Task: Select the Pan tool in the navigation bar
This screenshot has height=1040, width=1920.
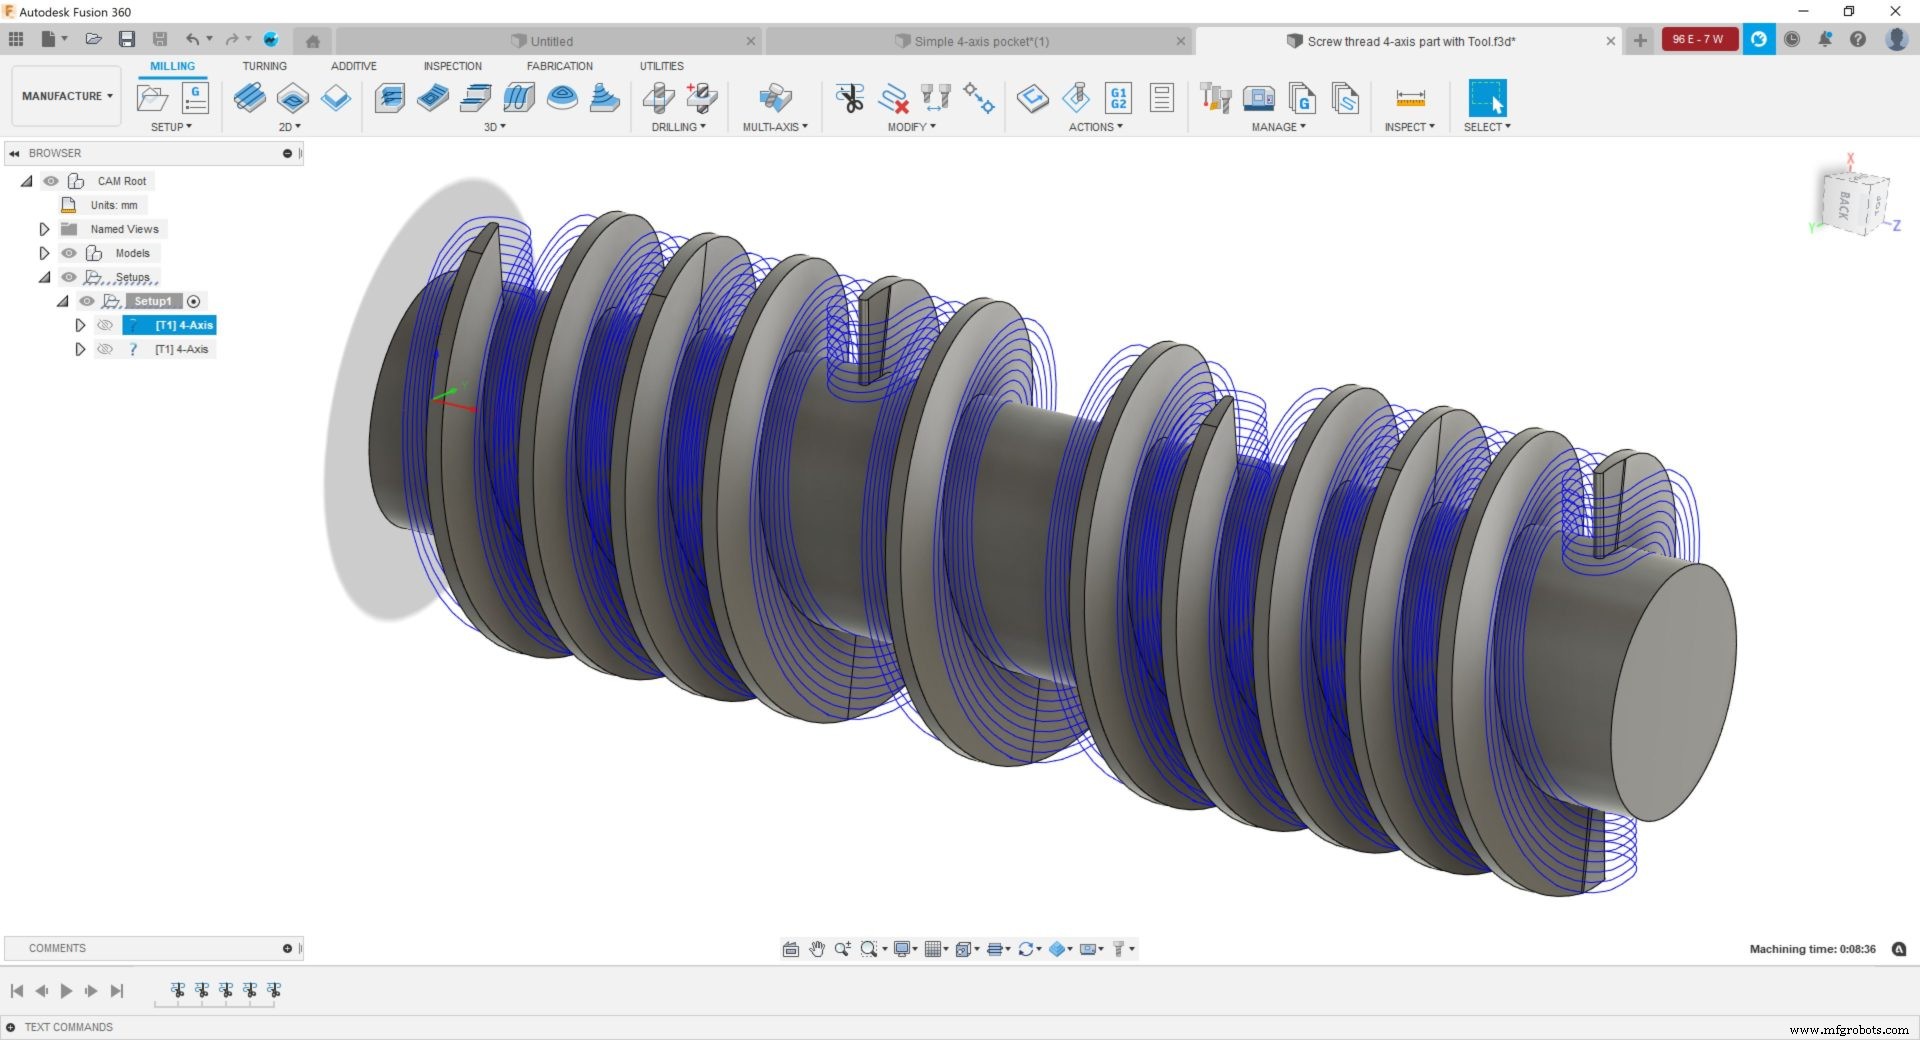Action: click(817, 948)
